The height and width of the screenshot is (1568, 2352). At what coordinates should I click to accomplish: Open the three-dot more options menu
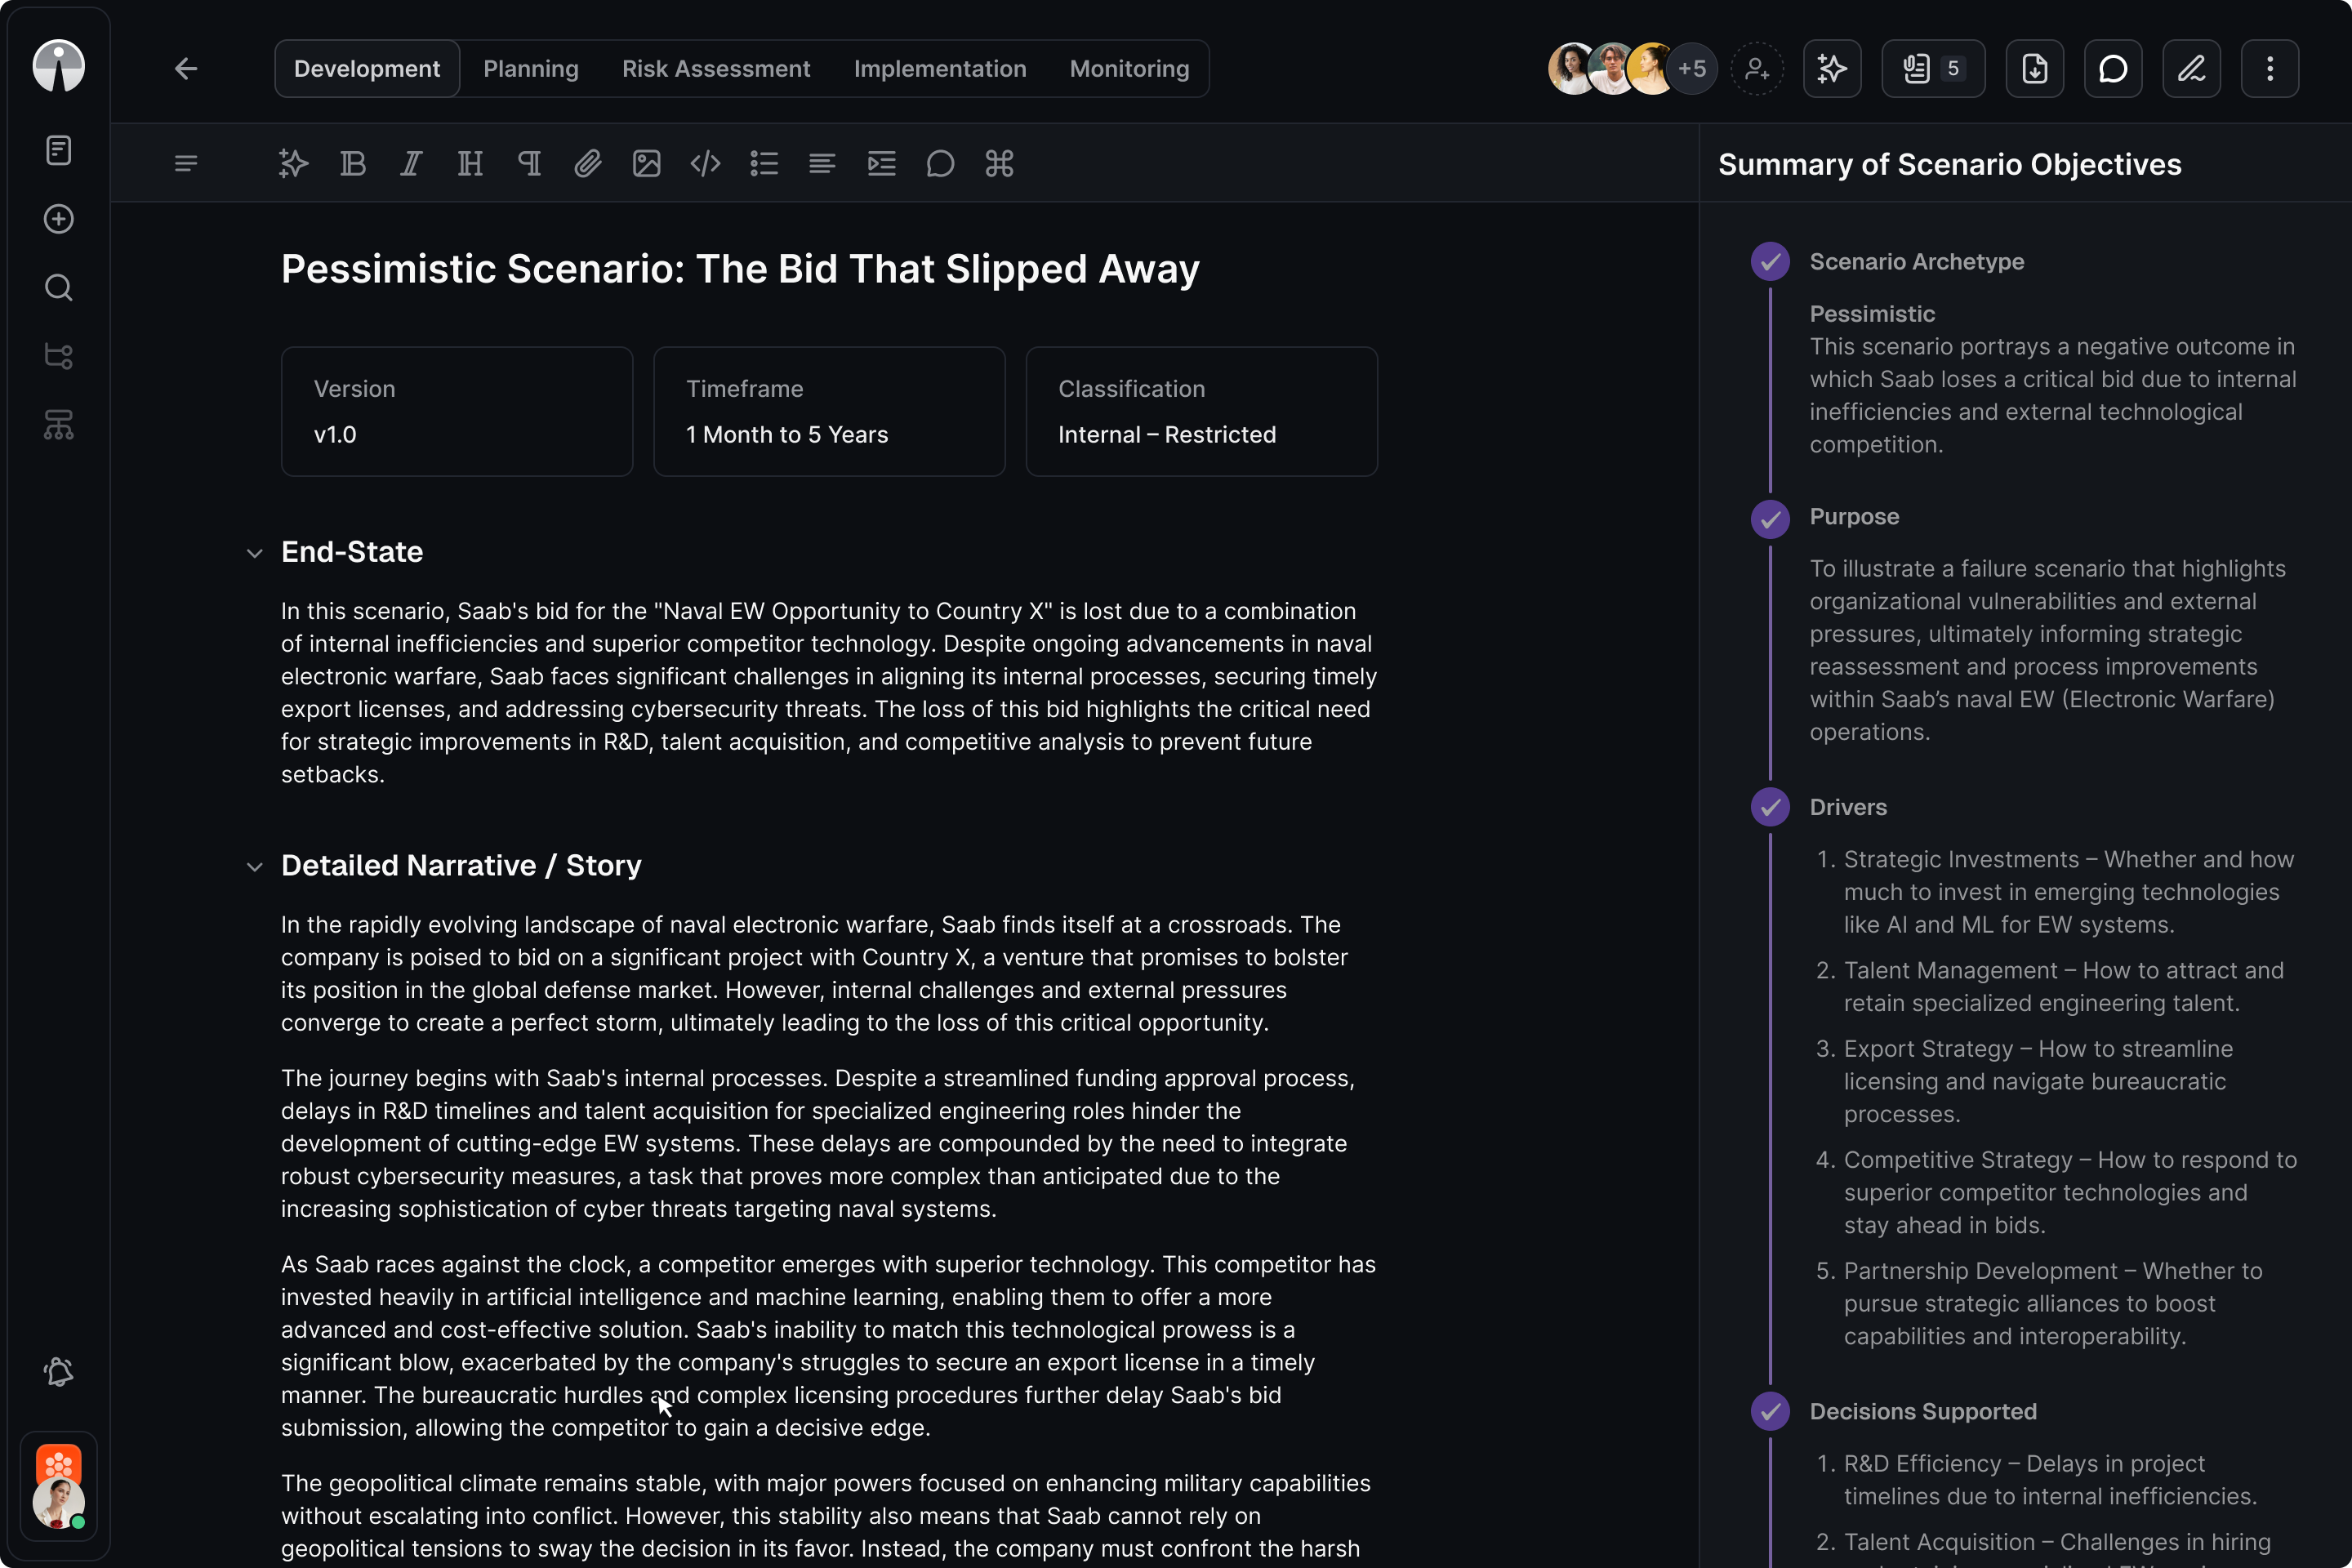click(x=2269, y=69)
